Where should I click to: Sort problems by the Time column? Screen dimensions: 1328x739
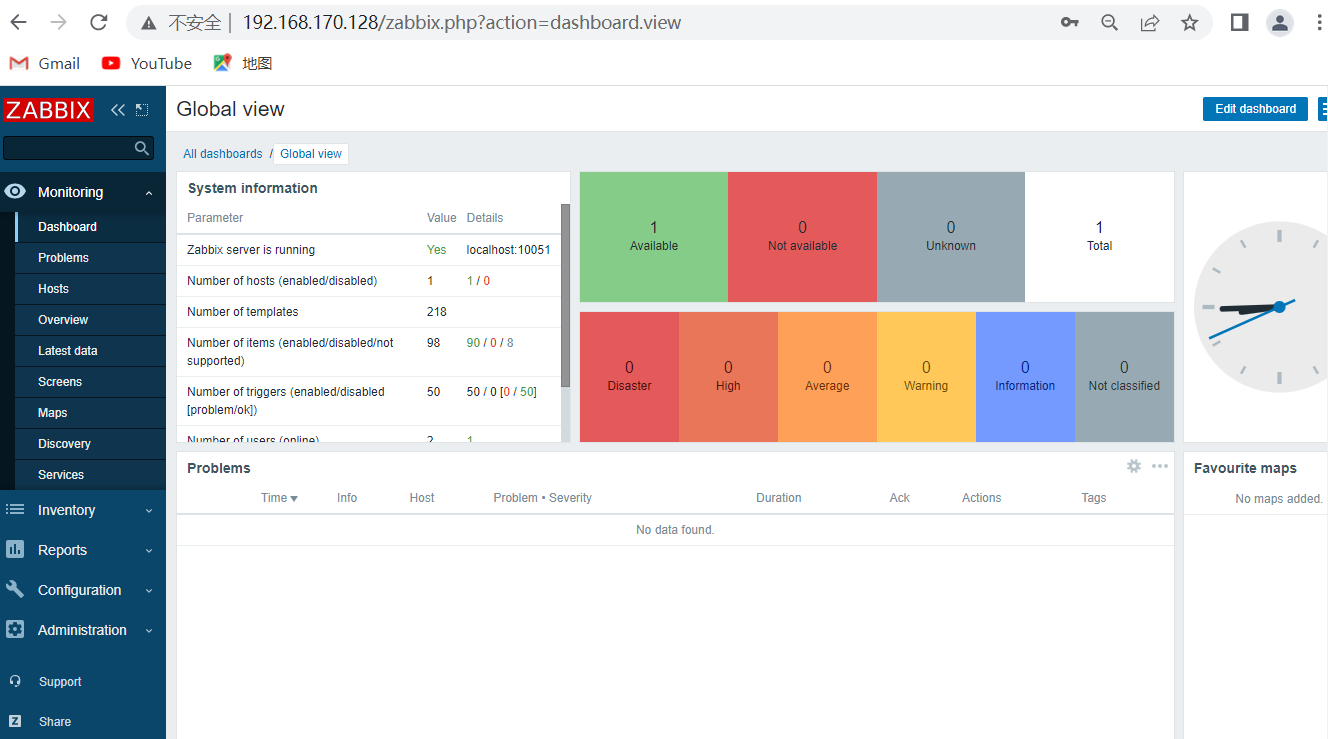point(279,498)
